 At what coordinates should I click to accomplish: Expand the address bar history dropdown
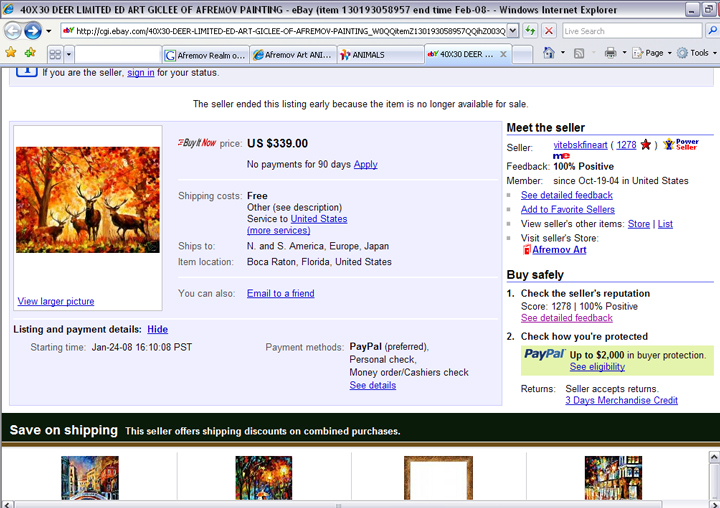513,31
